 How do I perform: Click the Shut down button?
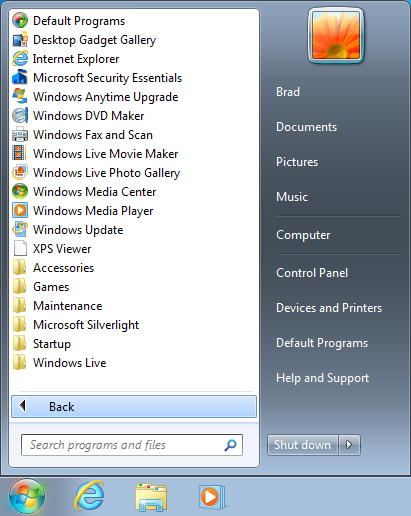(x=302, y=445)
